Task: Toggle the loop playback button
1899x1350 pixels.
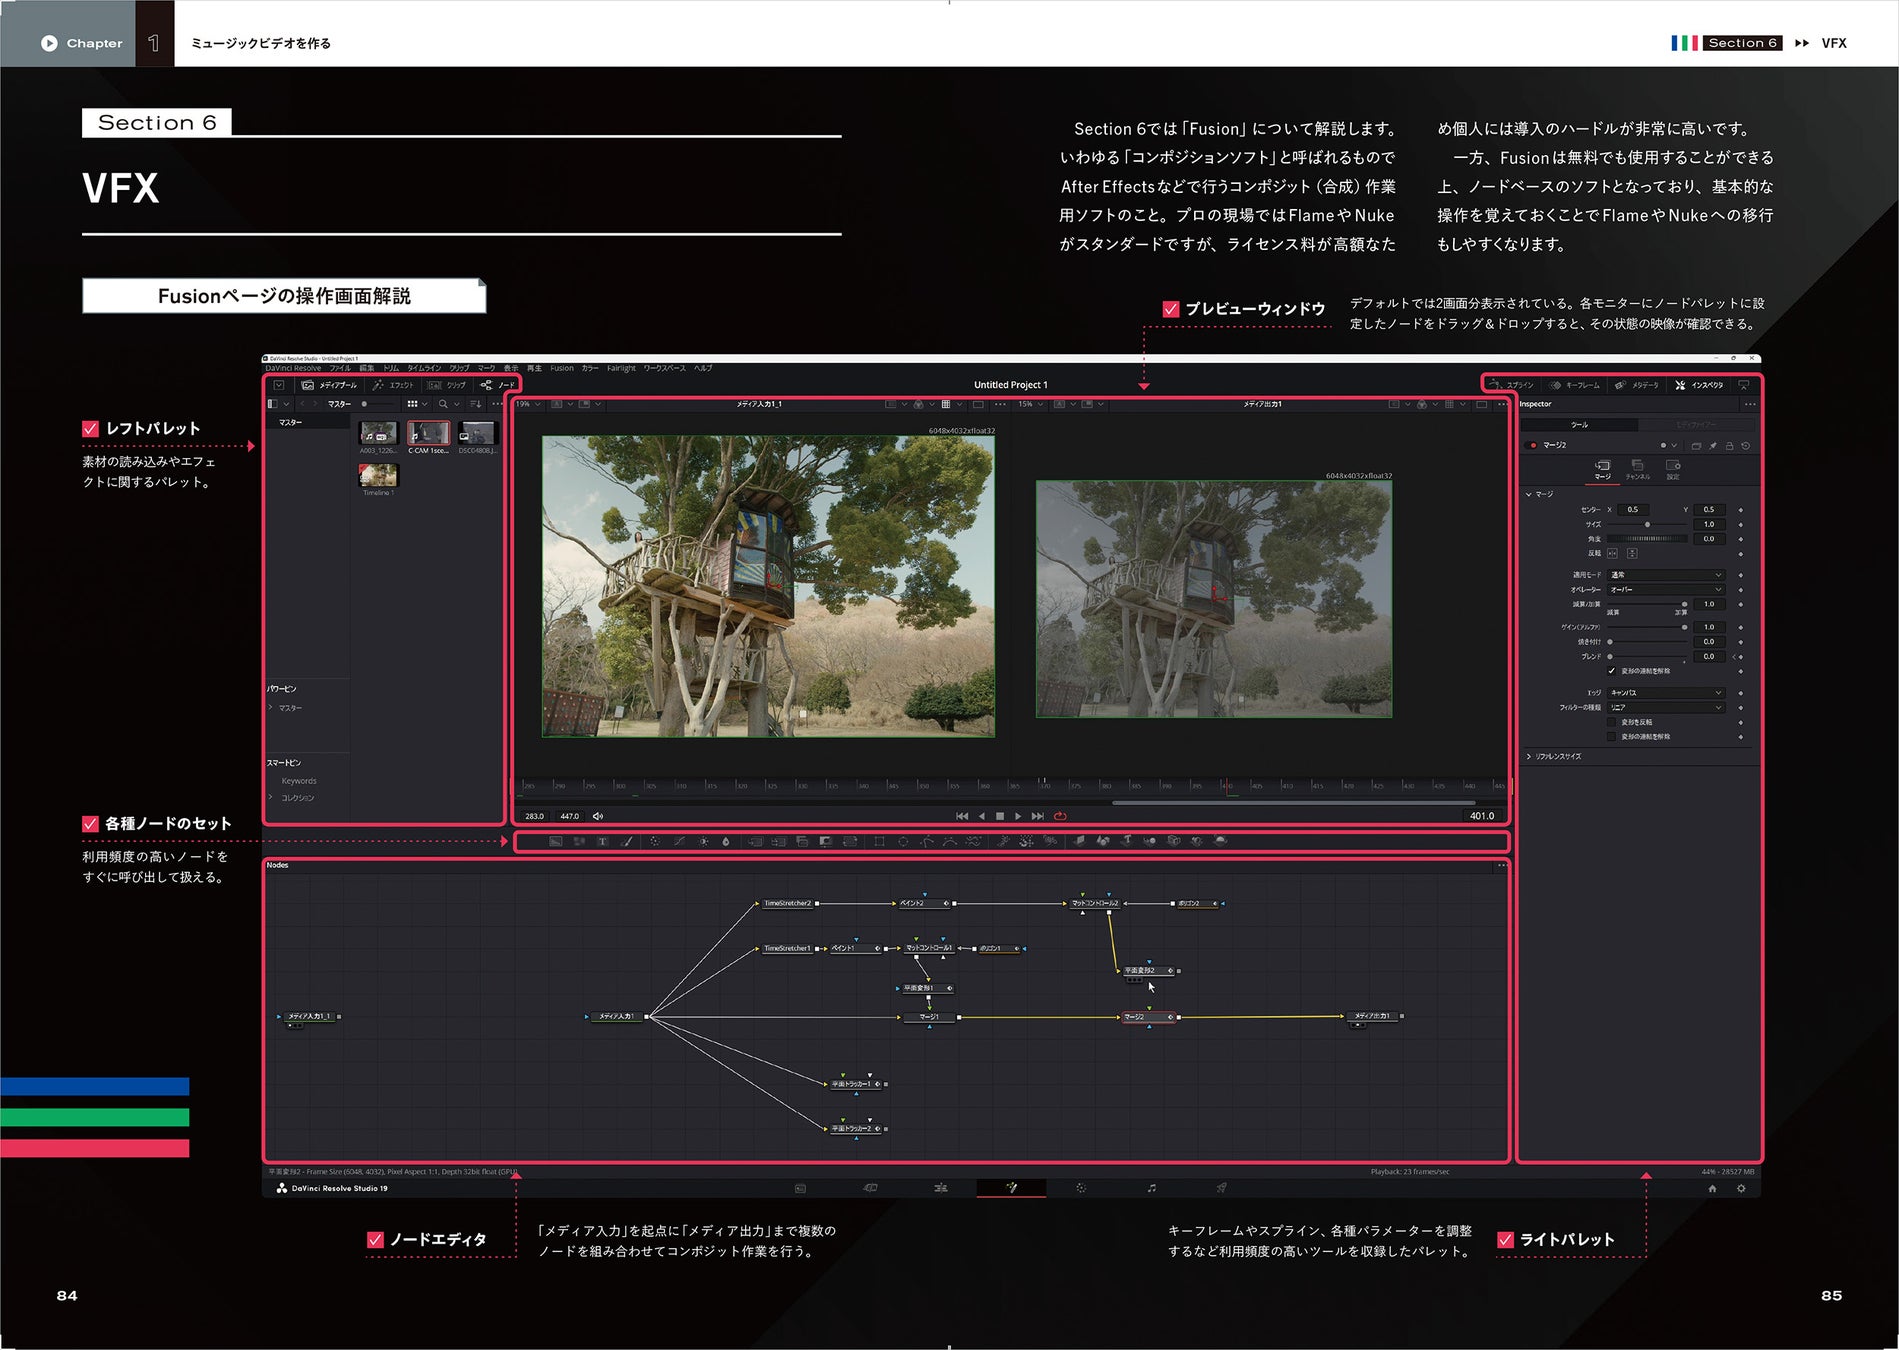Action: pos(1060,816)
